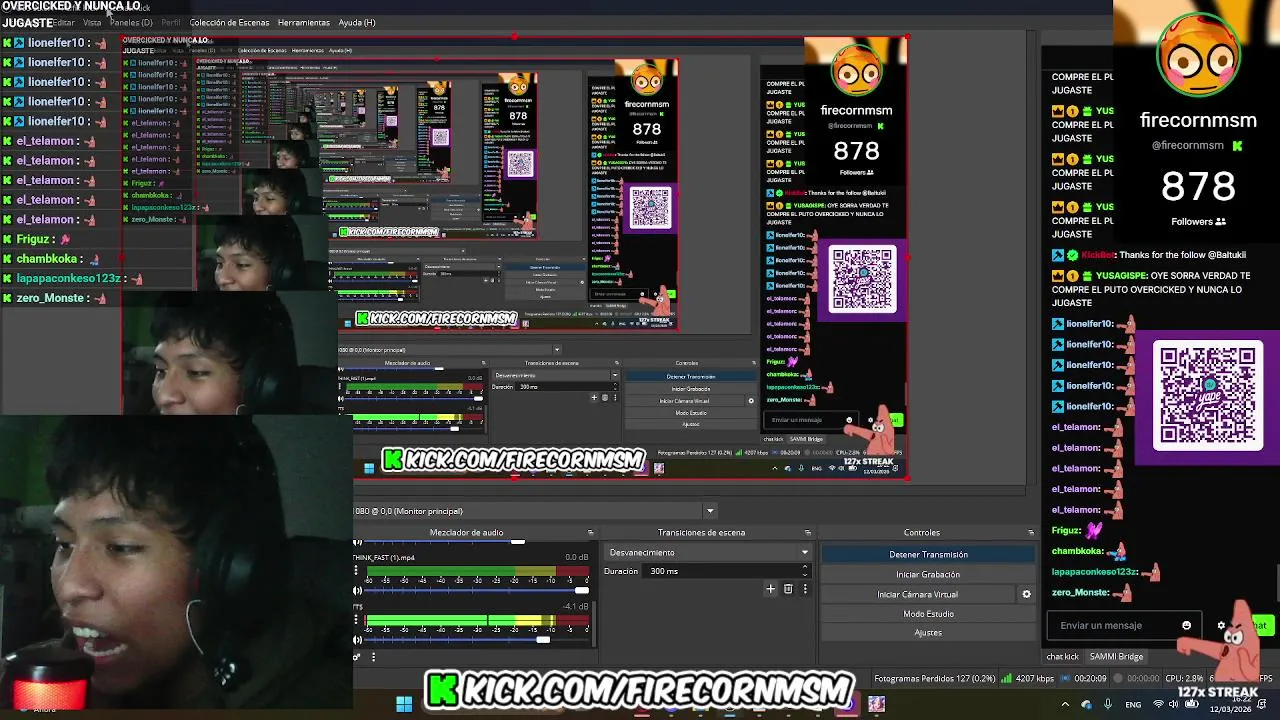Switch to the SAMMI Bridge tab

point(1116,657)
